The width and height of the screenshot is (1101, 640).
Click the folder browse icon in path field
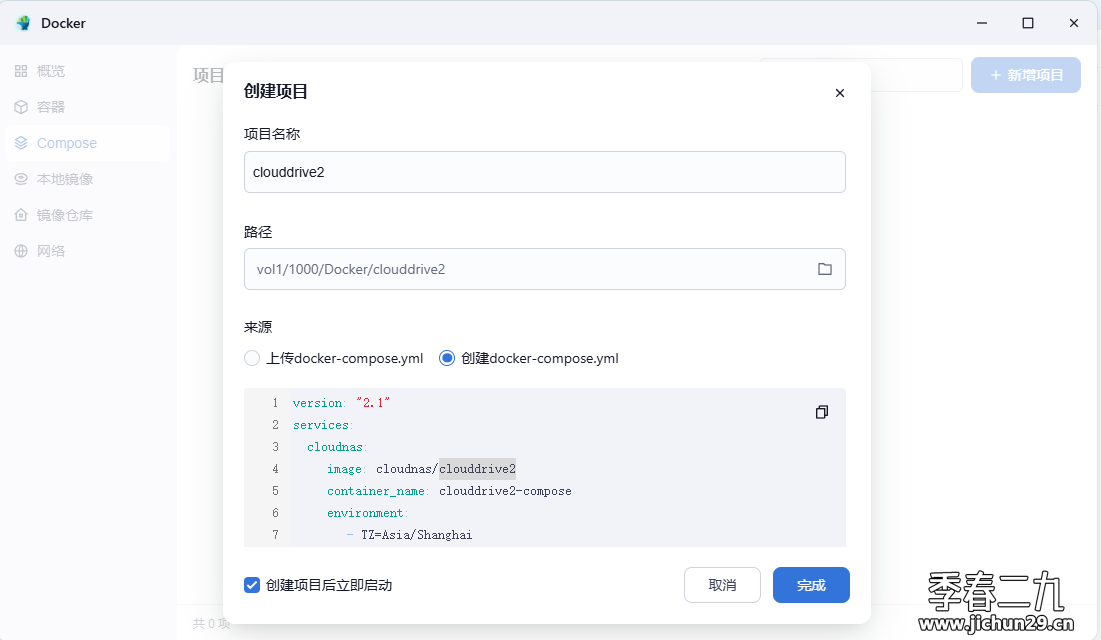coord(825,269)
